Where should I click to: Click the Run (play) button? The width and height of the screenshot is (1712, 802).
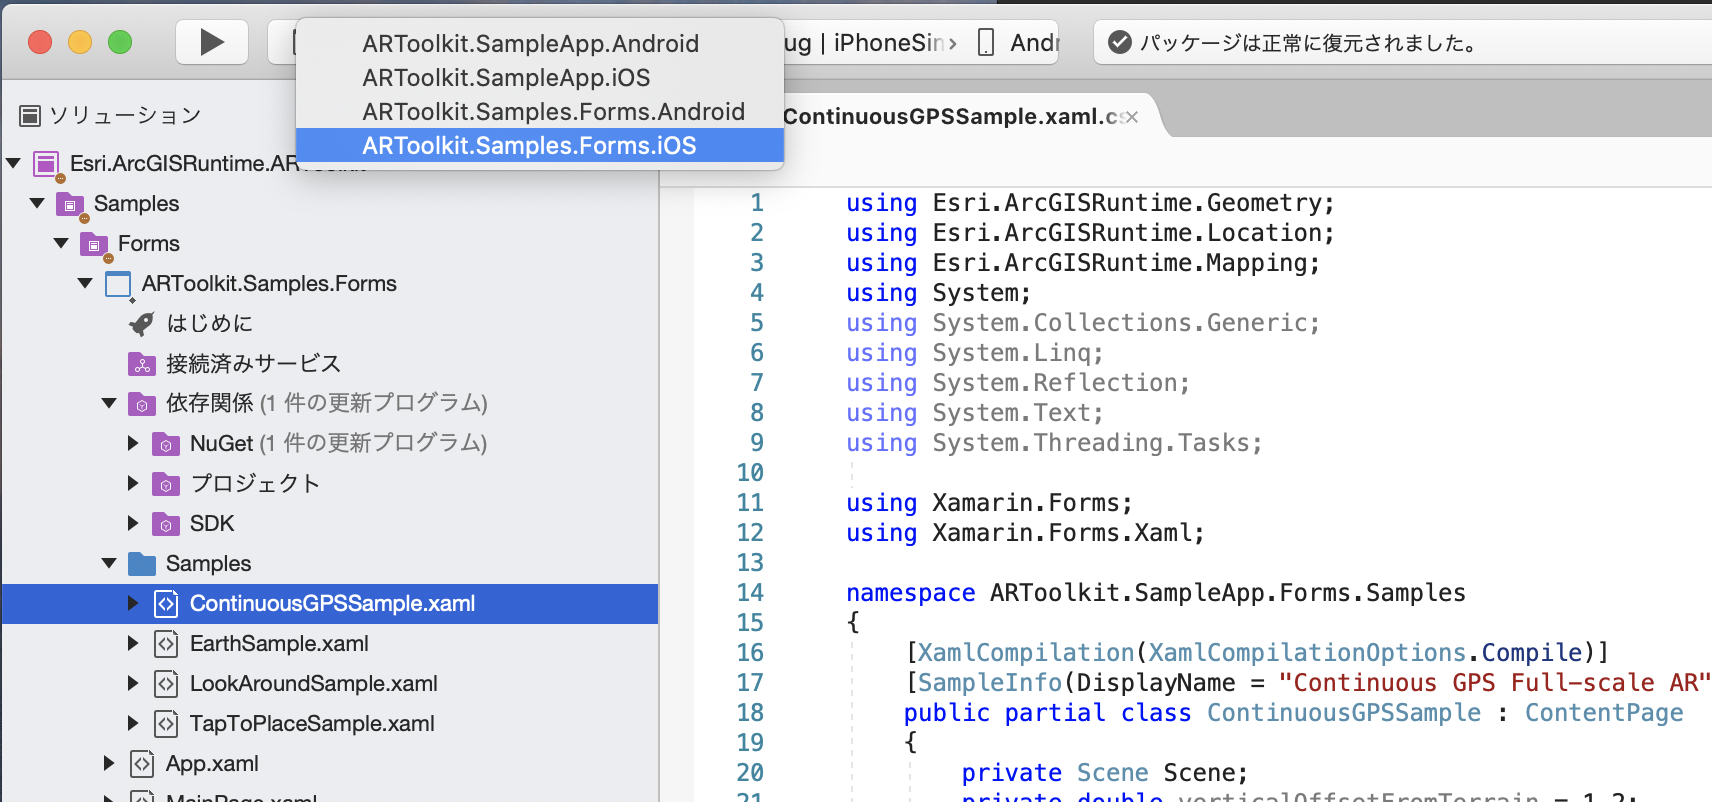(212, 42)
